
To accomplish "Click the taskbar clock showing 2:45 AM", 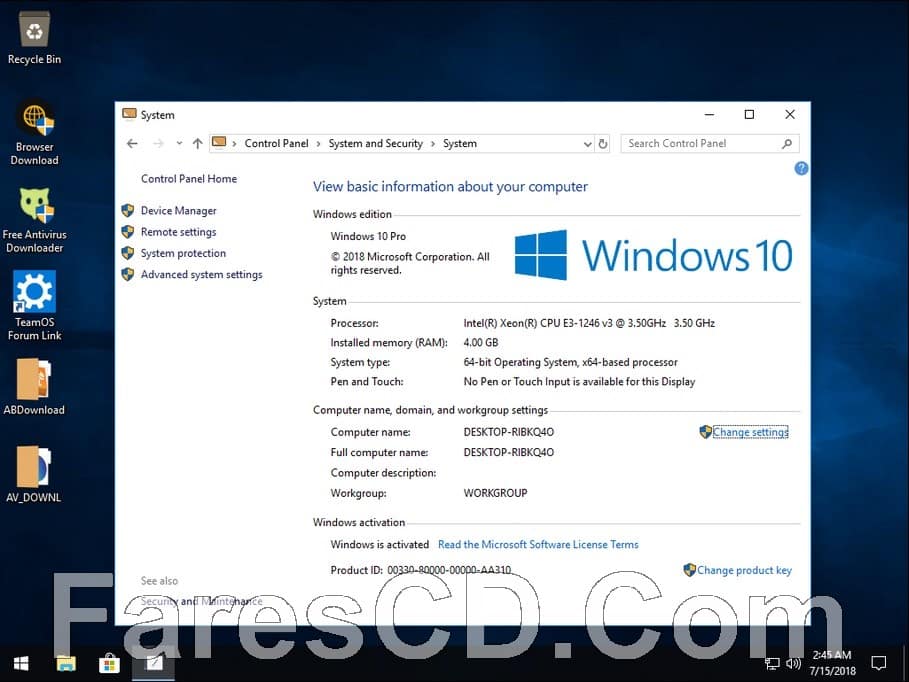I will (832, 663).
